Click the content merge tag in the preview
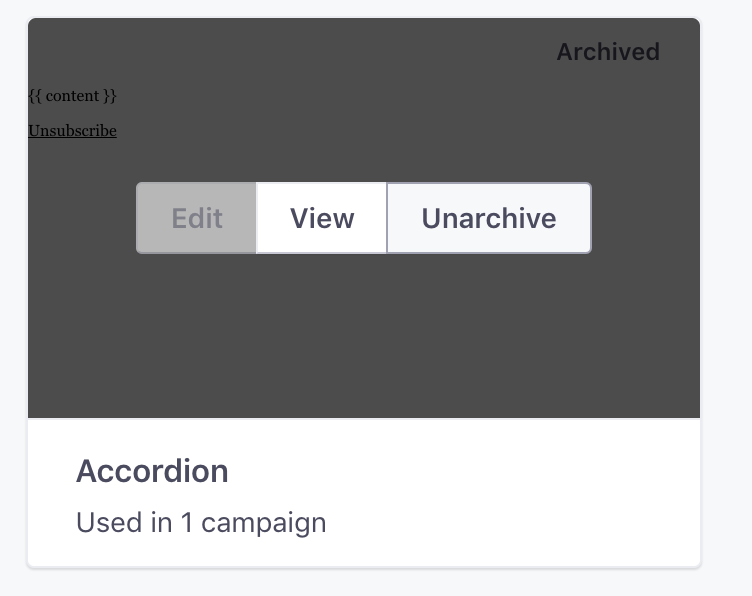Screen dimensions: 752x596 pyautogui.click(x=72, y=96)
